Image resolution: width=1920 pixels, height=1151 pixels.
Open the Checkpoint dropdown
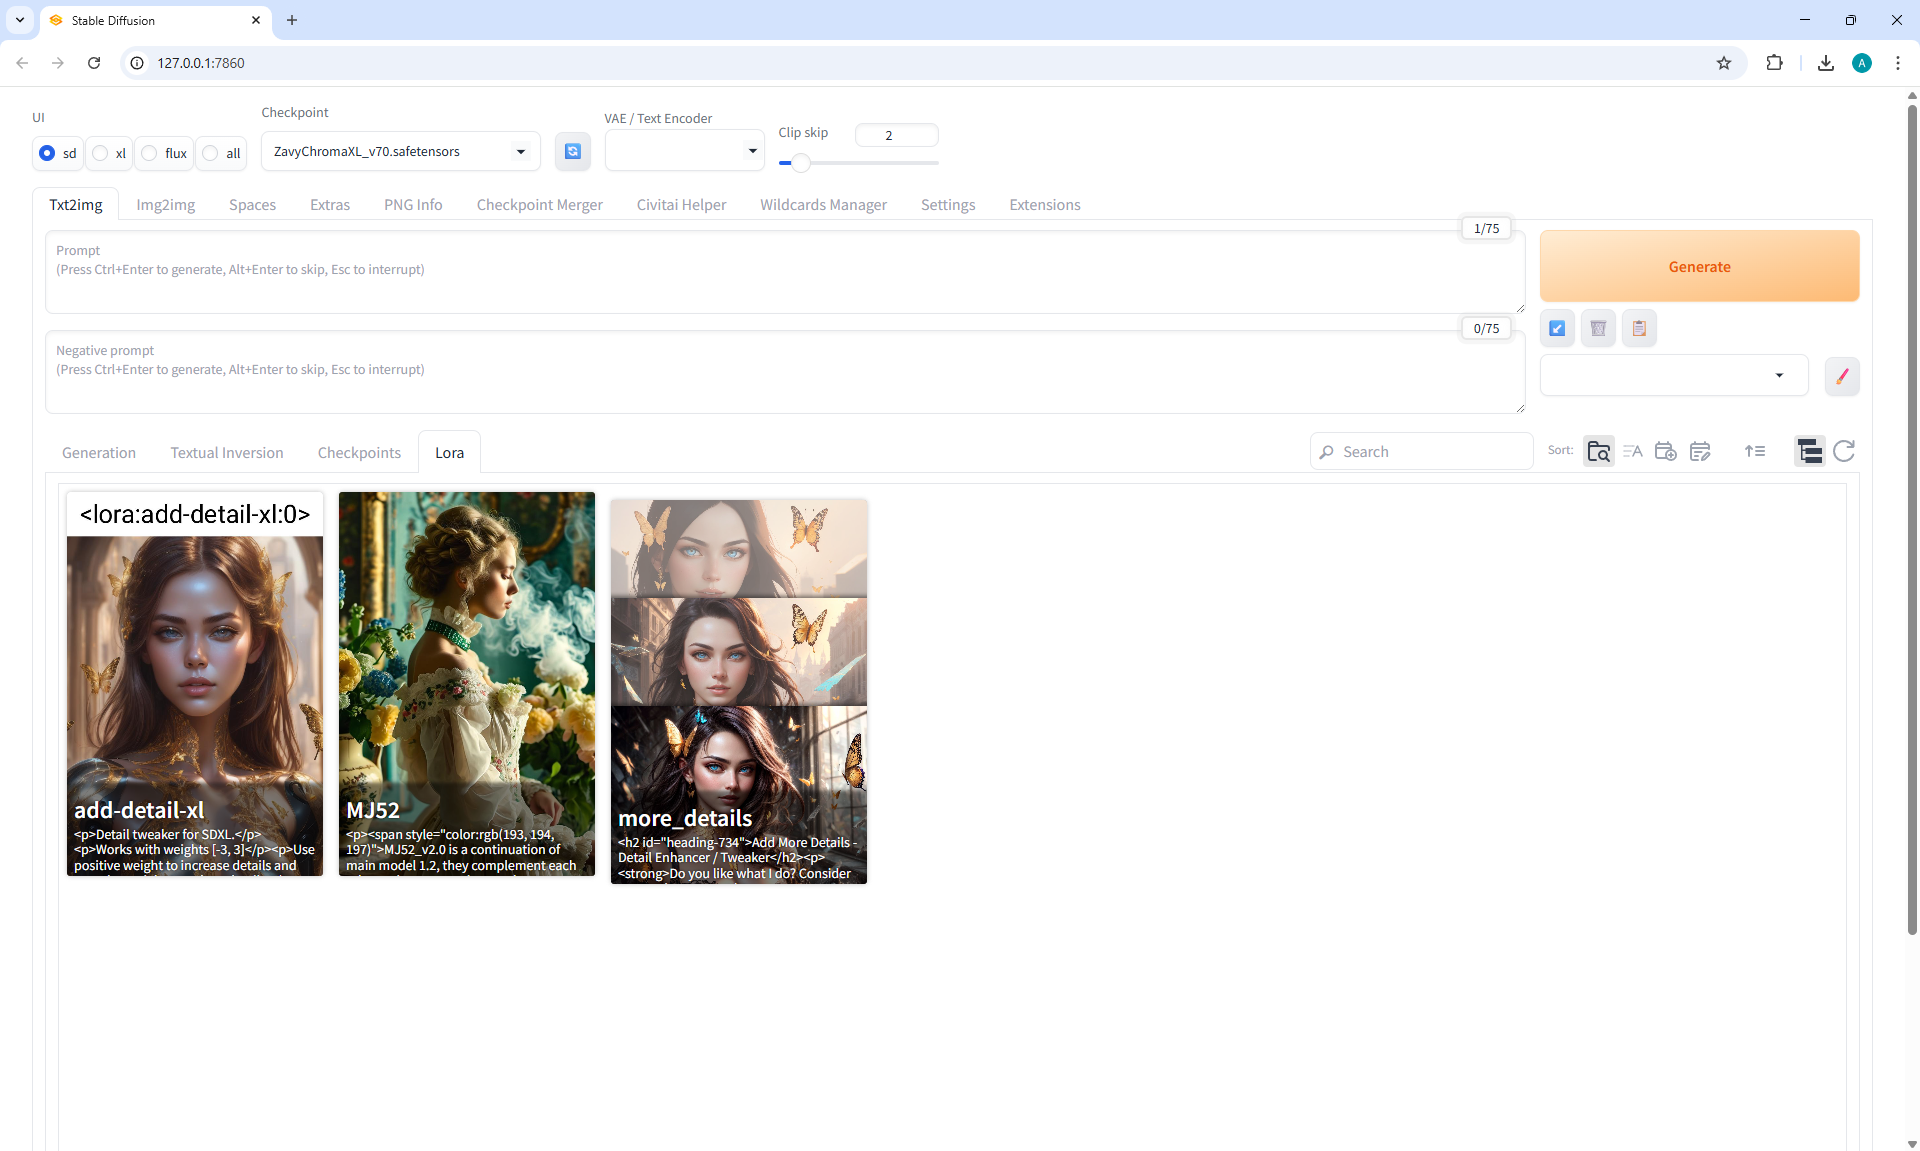[400, 151]
